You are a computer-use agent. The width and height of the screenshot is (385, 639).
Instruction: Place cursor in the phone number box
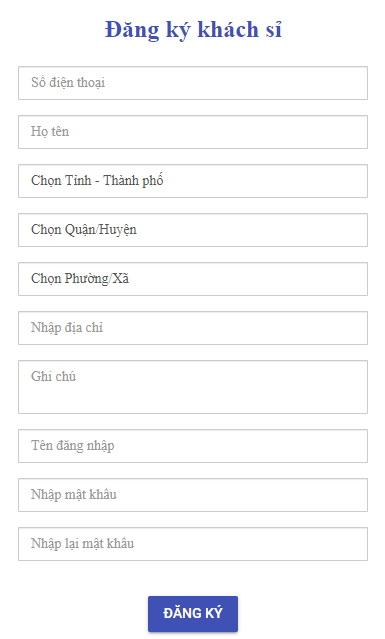193,83
